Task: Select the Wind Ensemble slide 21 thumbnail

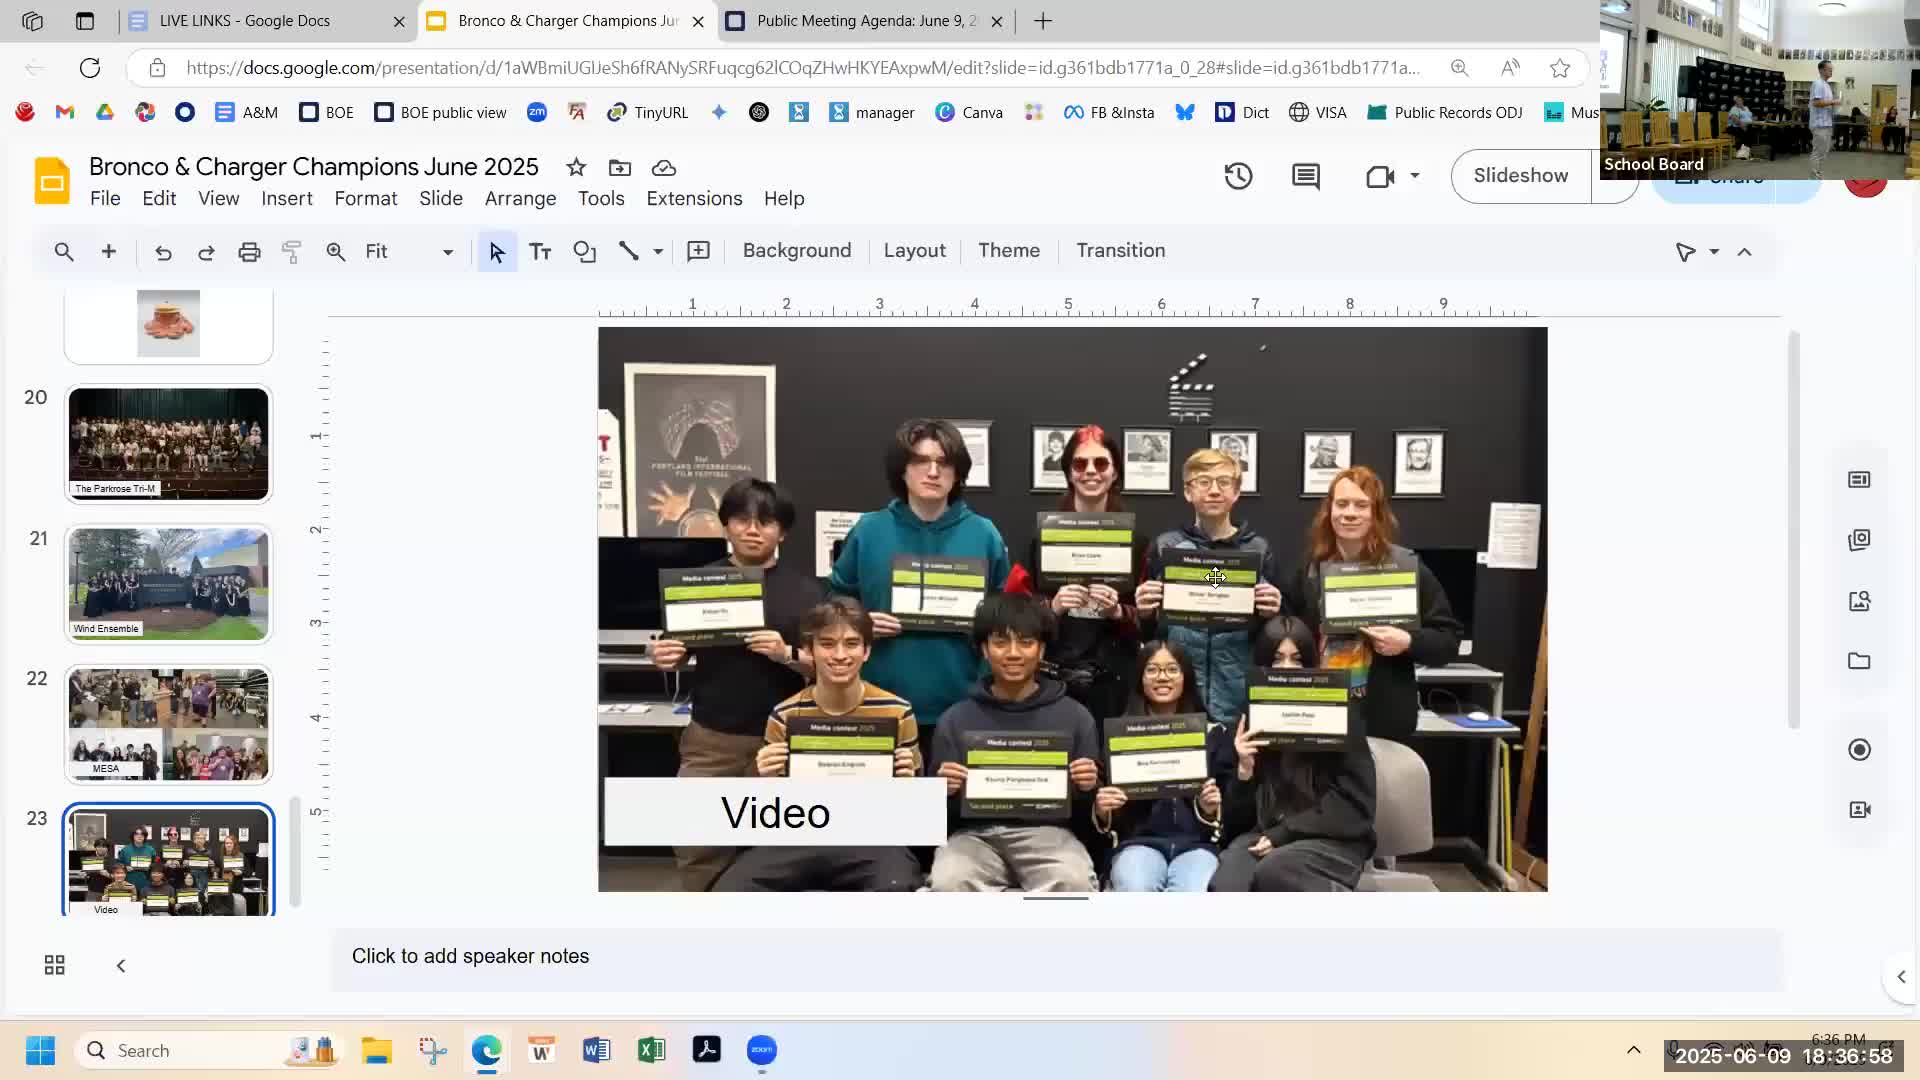Action: pos(168,584)
